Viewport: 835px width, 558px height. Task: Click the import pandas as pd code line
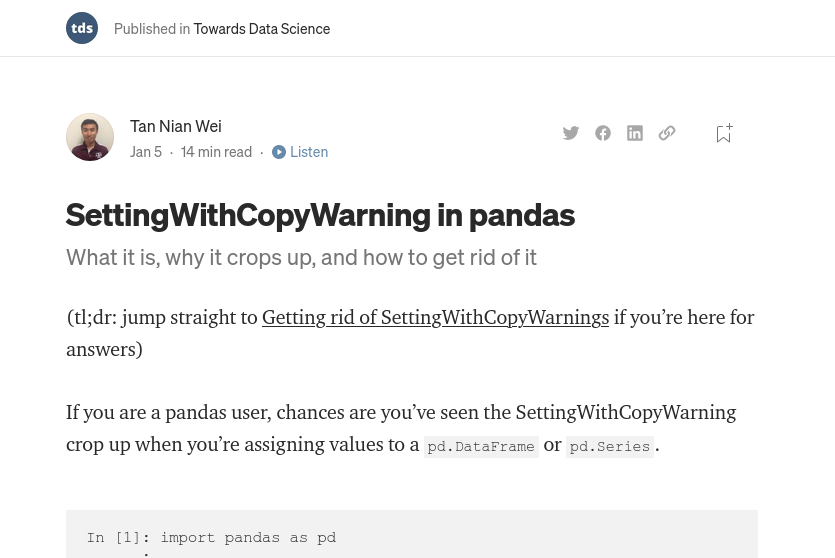coord(248,537)
